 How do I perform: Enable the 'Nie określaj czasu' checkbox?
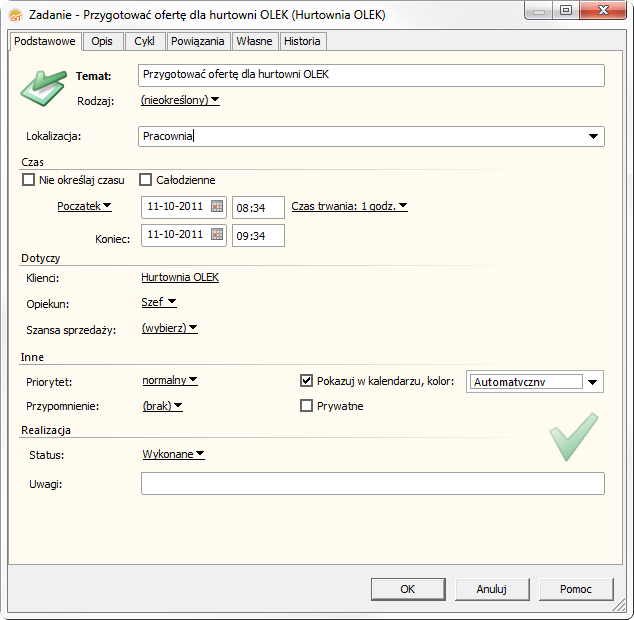pos(28,180)
